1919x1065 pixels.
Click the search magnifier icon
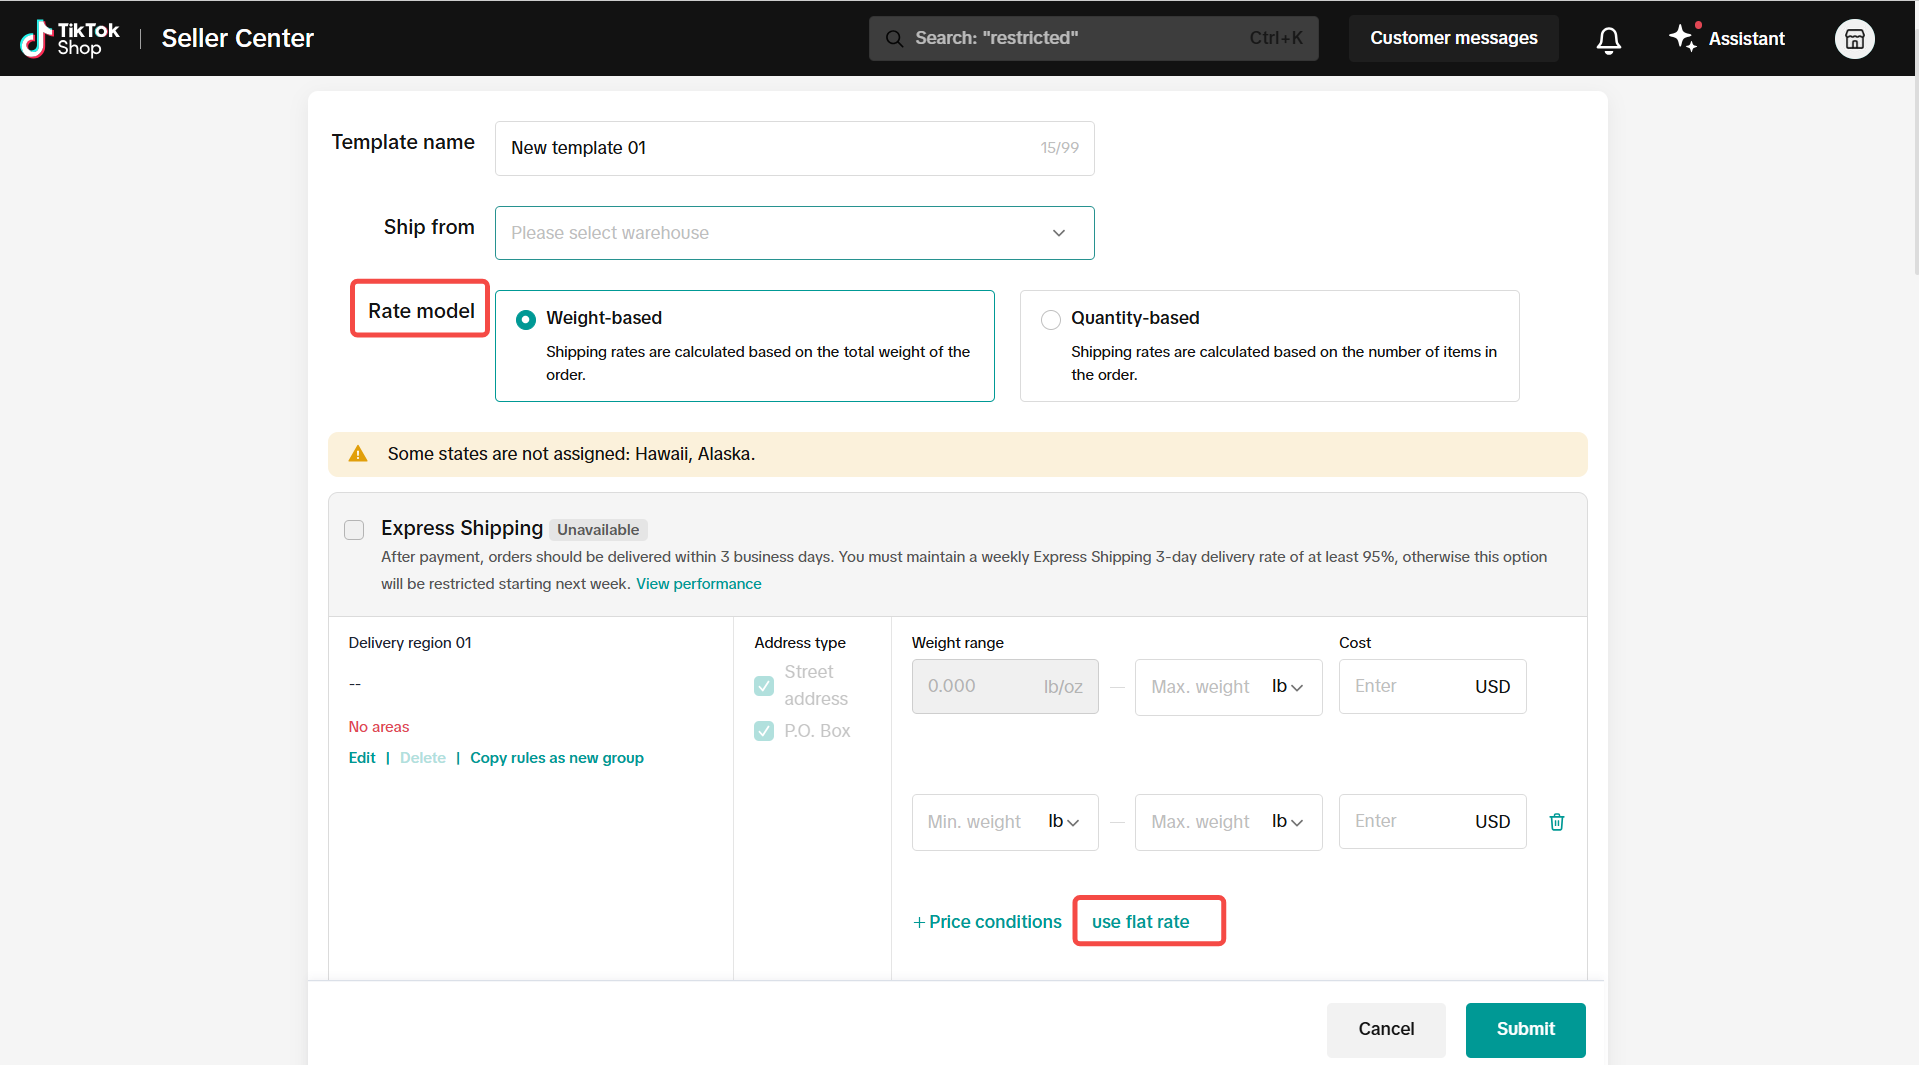pos(894,39)
